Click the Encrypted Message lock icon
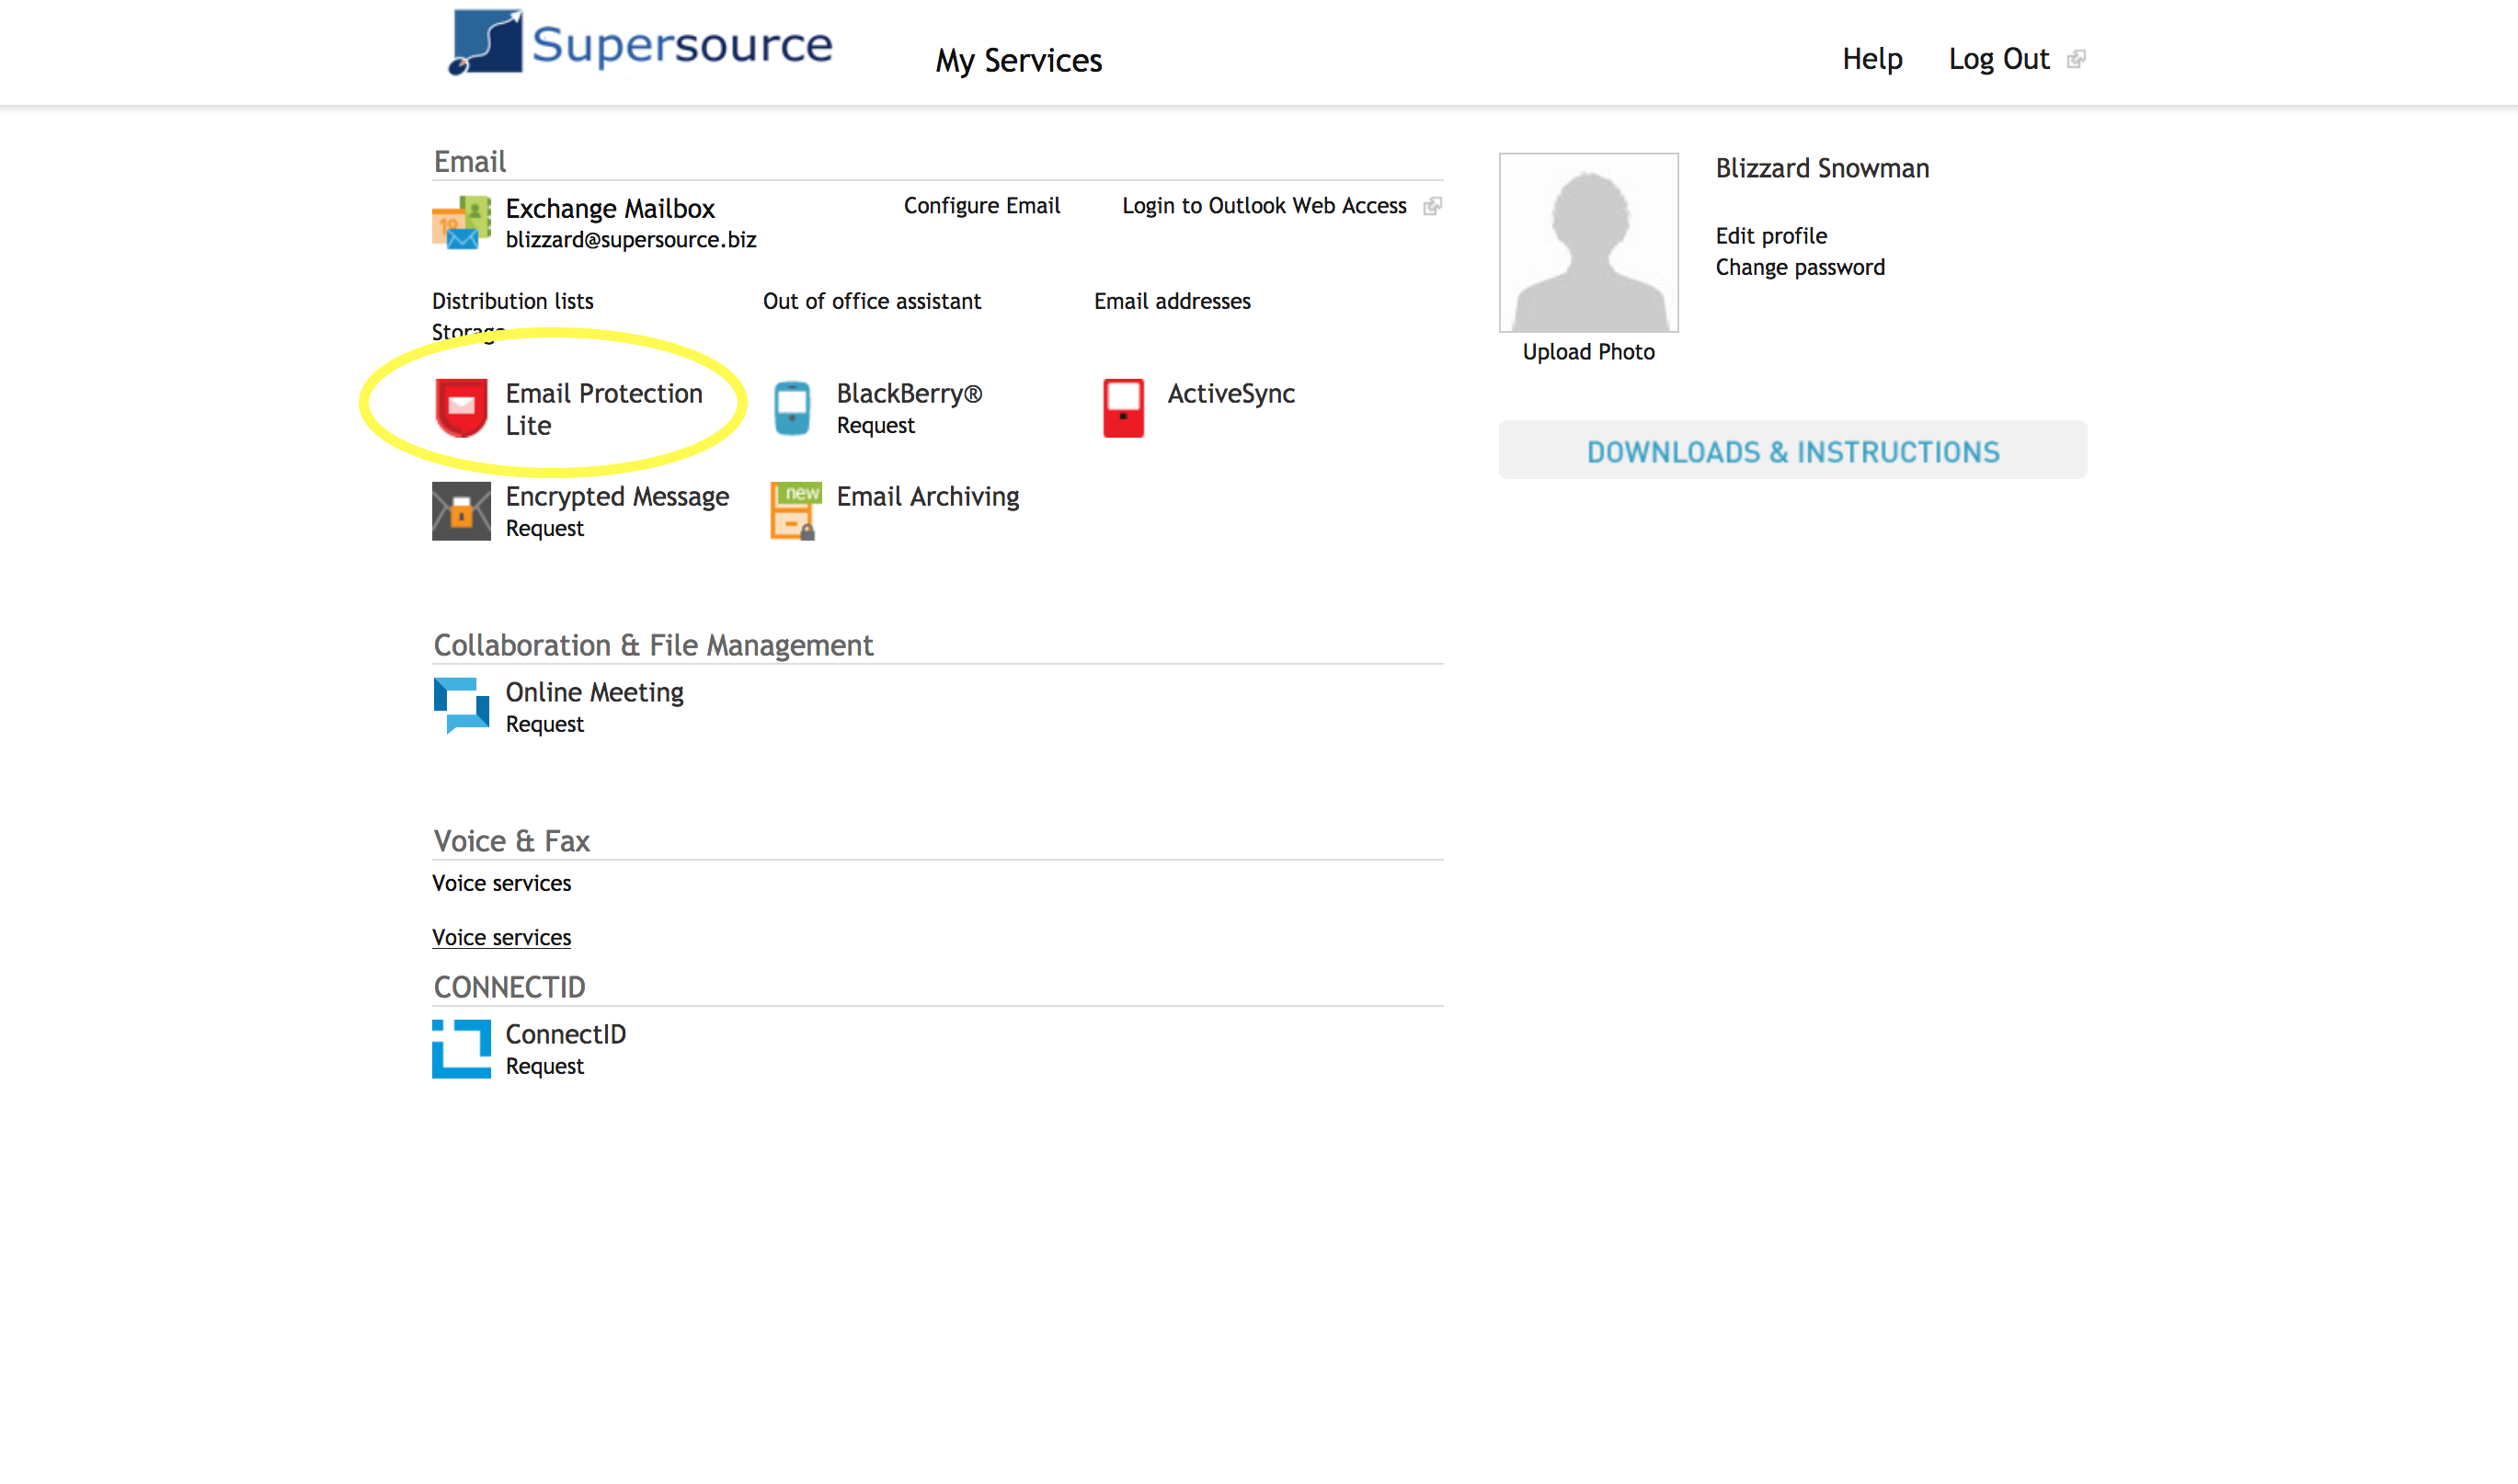 coord(461,511)
